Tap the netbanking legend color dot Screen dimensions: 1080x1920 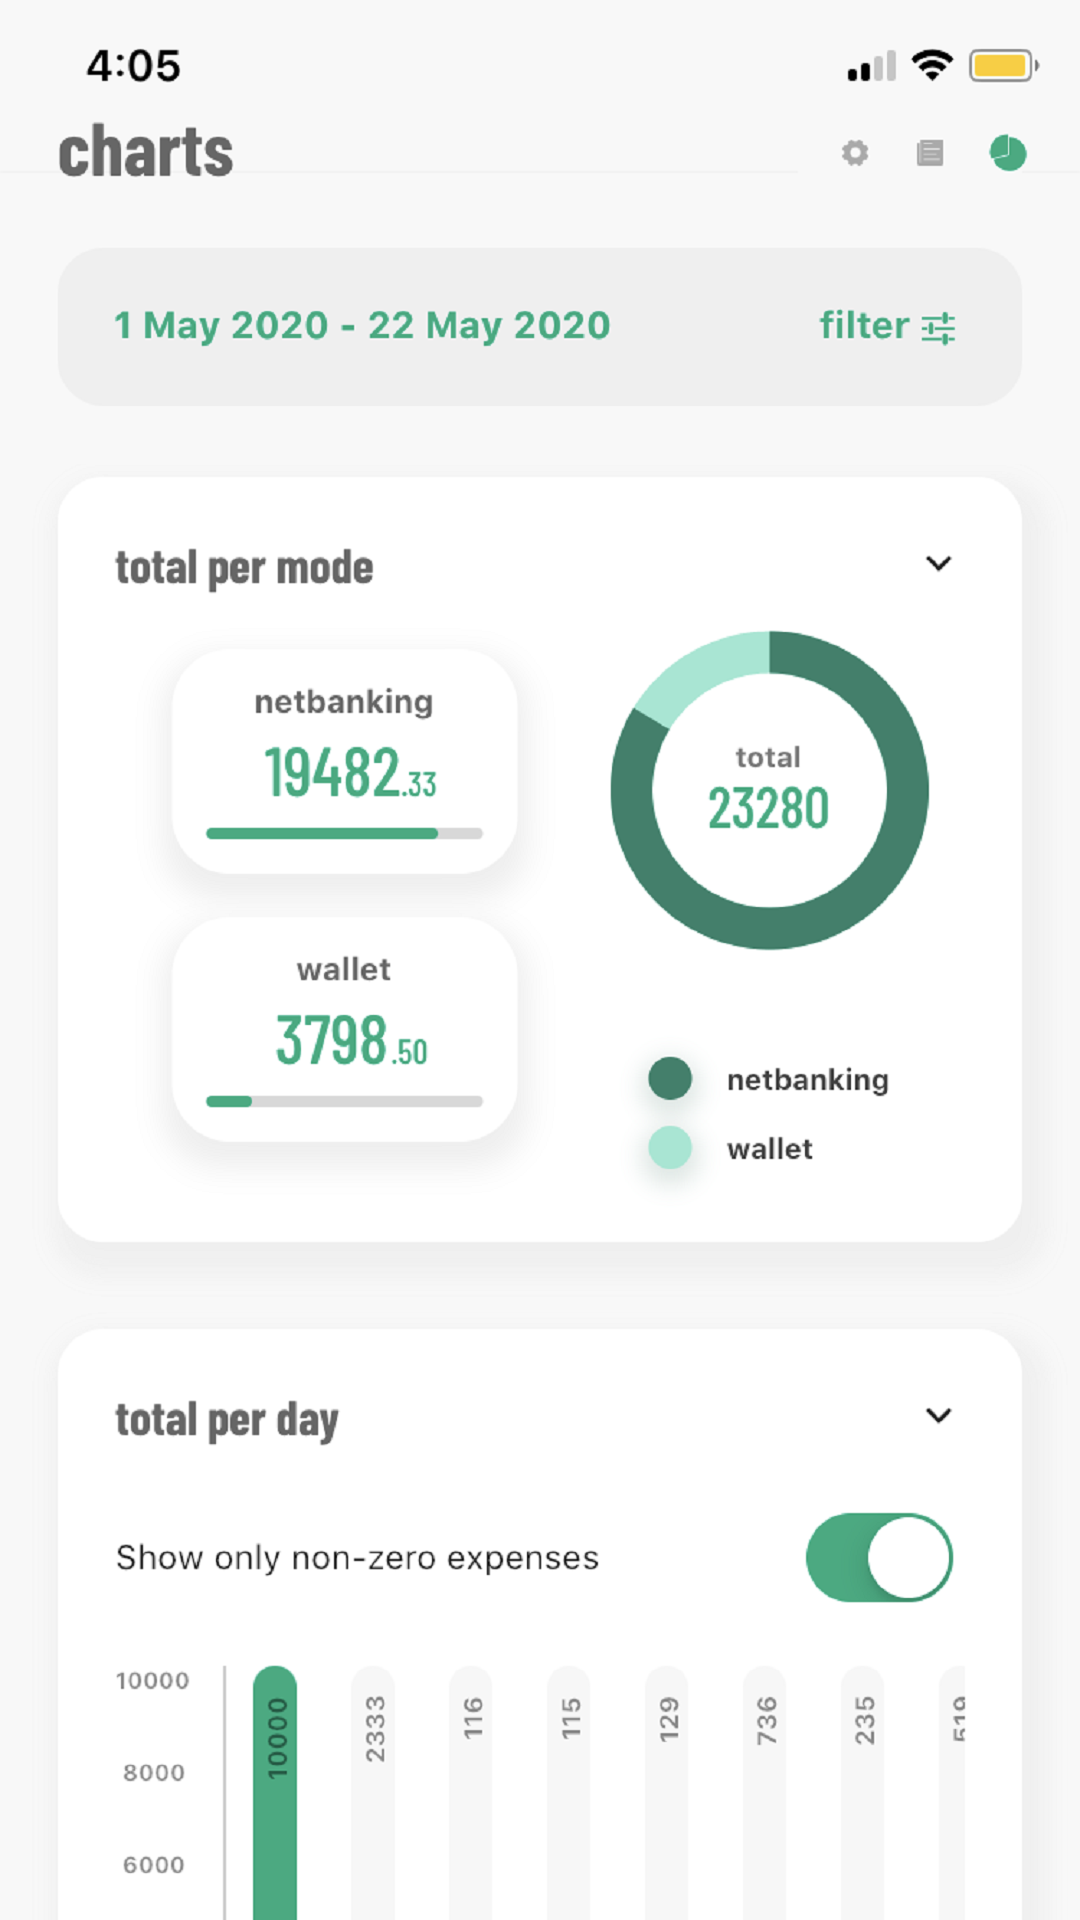(670, 1079)
